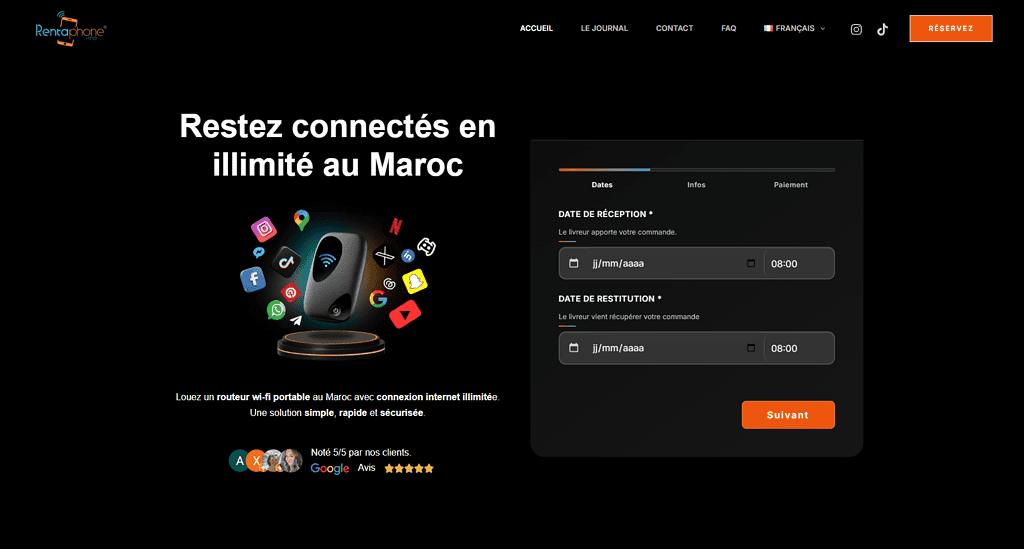Open the Instagram icon in header
Screen dimensions: 1024x549
[856, 29]
